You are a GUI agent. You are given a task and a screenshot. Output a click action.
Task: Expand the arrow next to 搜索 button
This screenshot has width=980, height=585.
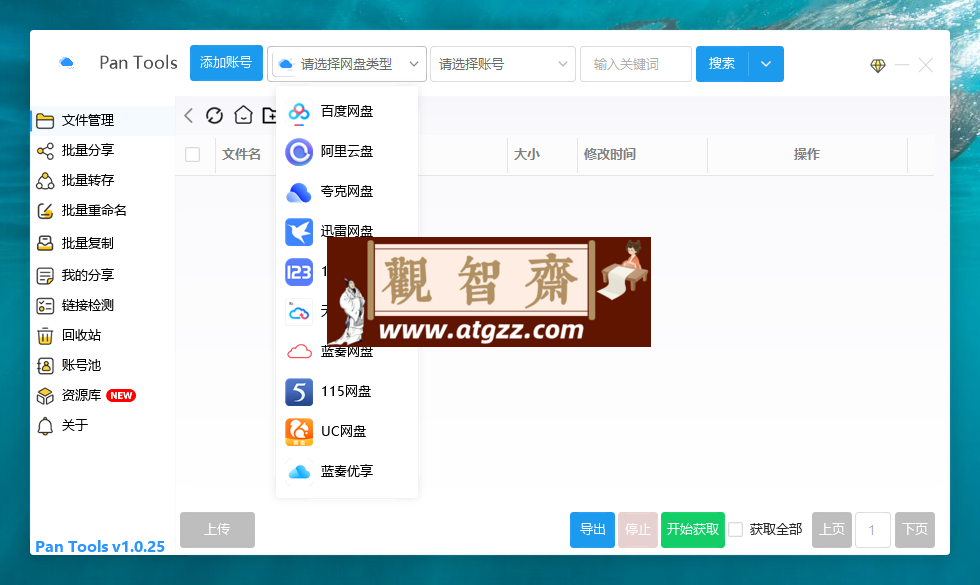(x=766, y=64)
